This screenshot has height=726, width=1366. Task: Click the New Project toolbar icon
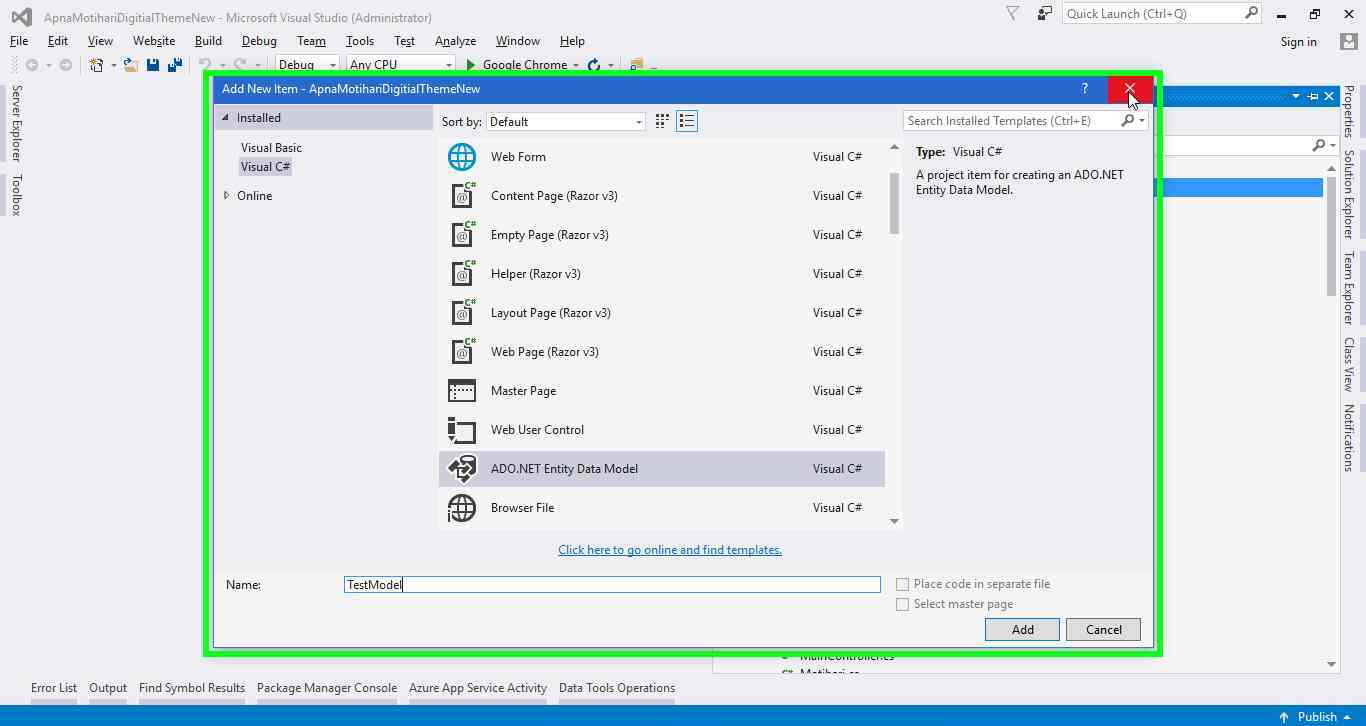point(97,65)
